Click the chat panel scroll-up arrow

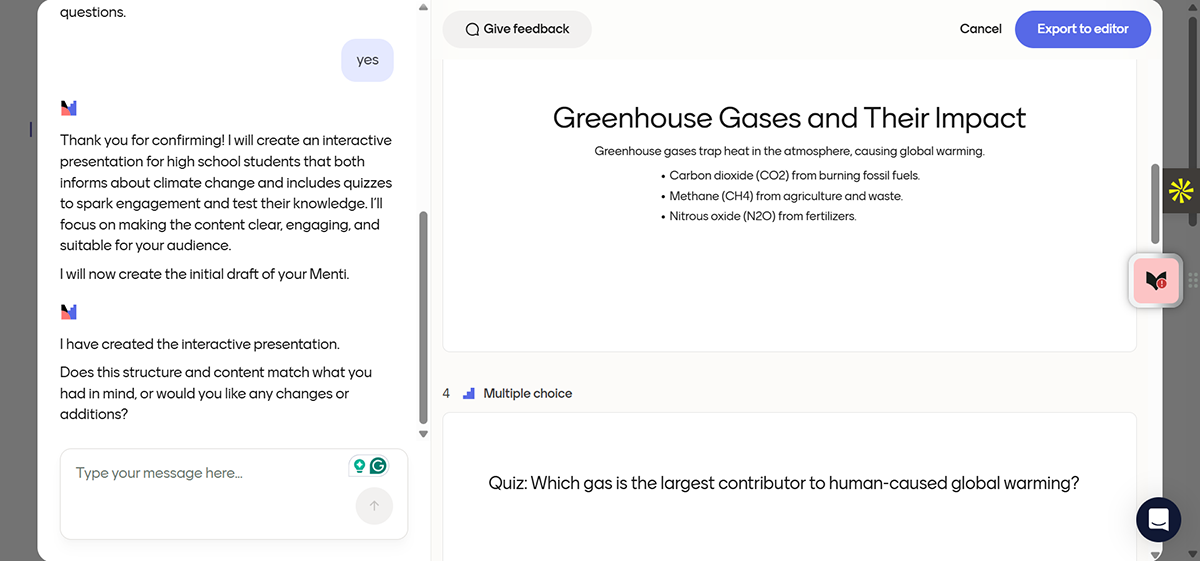tap(423, 8)
